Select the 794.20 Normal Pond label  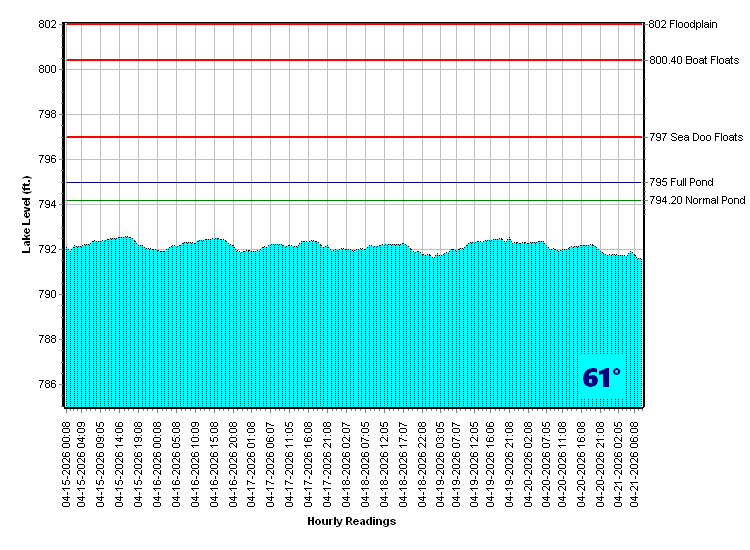pos(697,201)
